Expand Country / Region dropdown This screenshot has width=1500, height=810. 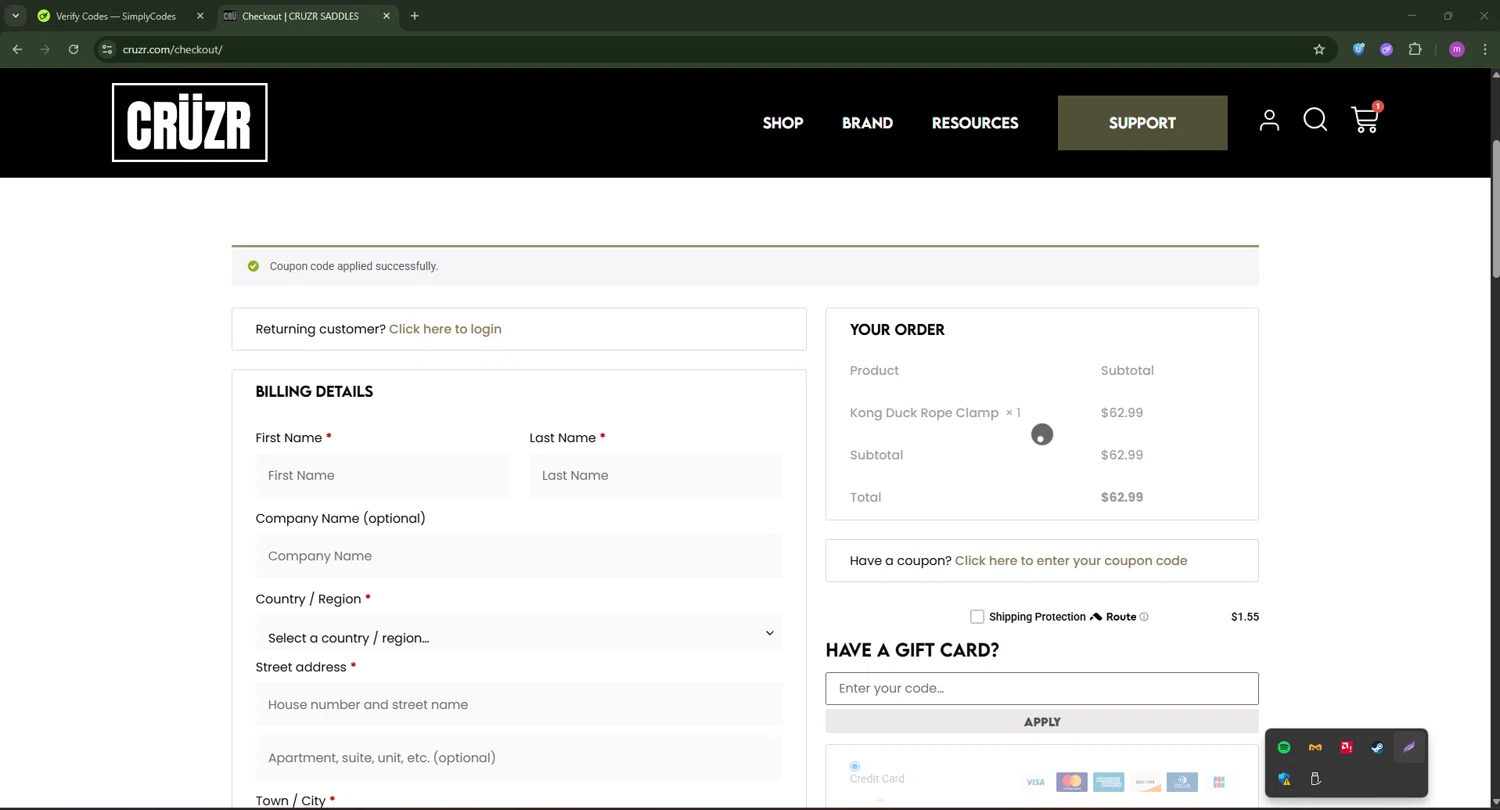click(x=519, y=633)
